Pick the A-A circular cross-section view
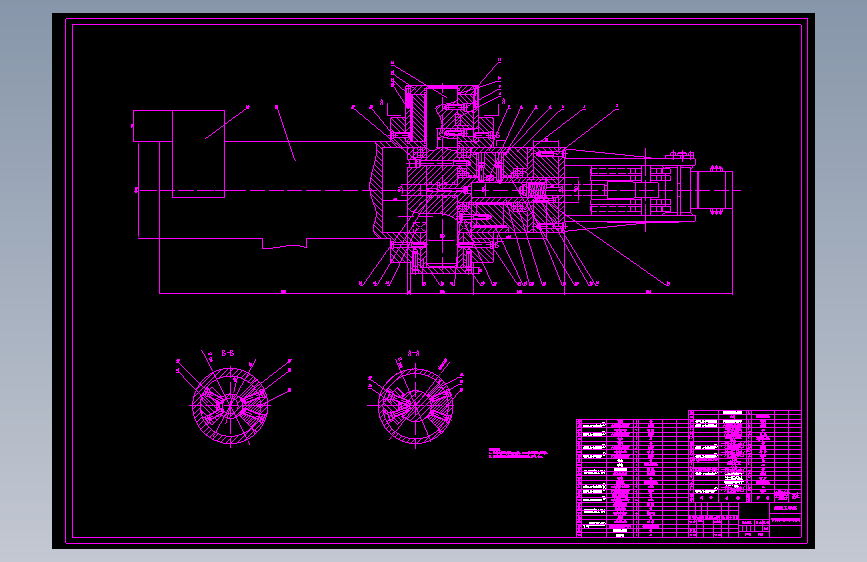The height and width of the screenshot is (562, 867). tap(416, 407)
